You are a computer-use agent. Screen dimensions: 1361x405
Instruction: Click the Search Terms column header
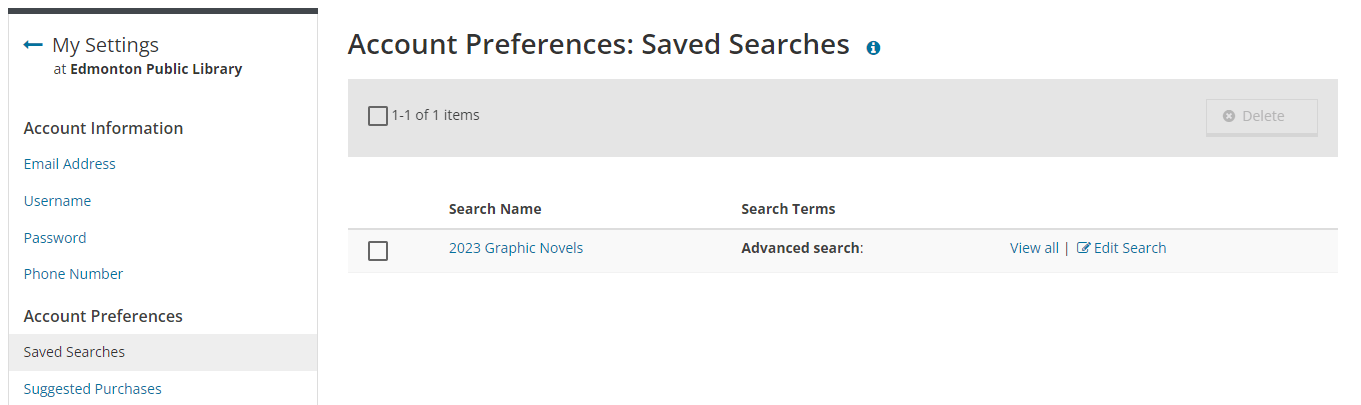coord(788,209)
